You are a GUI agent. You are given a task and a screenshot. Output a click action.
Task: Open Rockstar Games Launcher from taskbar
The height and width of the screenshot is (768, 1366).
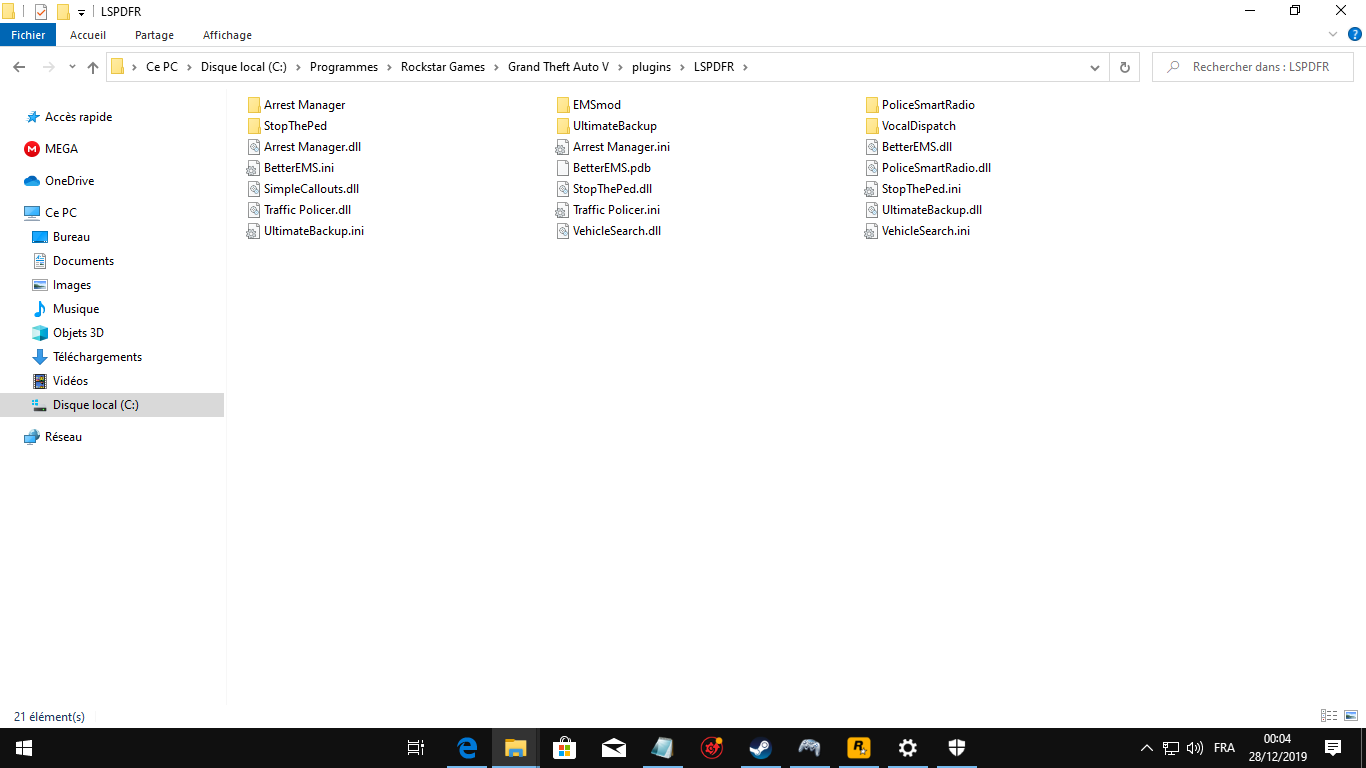click(x=858, y=748)
